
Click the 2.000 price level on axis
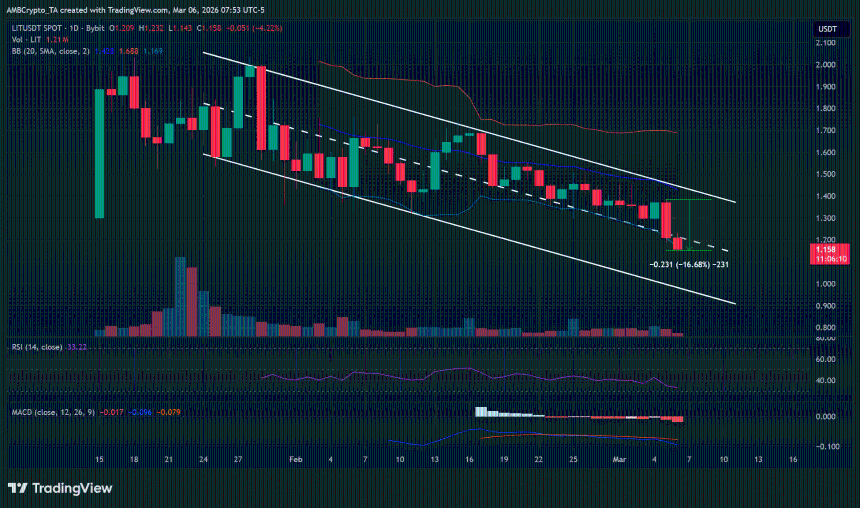(x=826, y=65)
